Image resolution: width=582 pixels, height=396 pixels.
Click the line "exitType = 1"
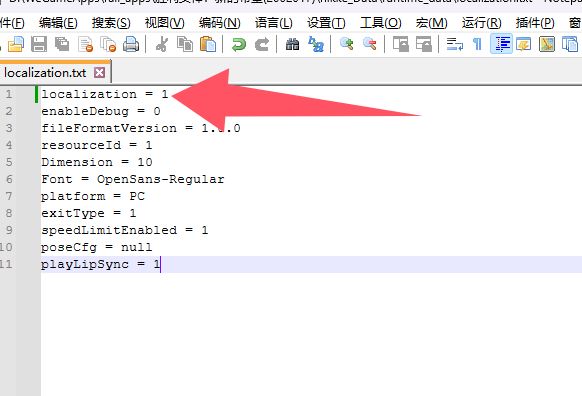(89, 213)
